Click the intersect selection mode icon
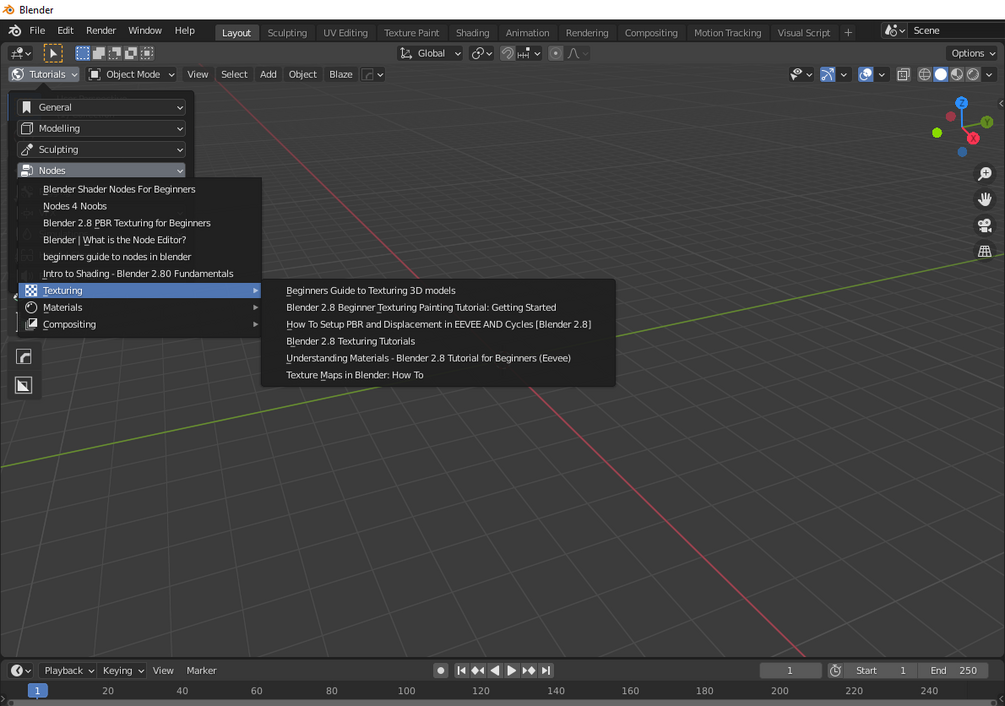This screenshot has width=1005, height=706. [147, 53]
